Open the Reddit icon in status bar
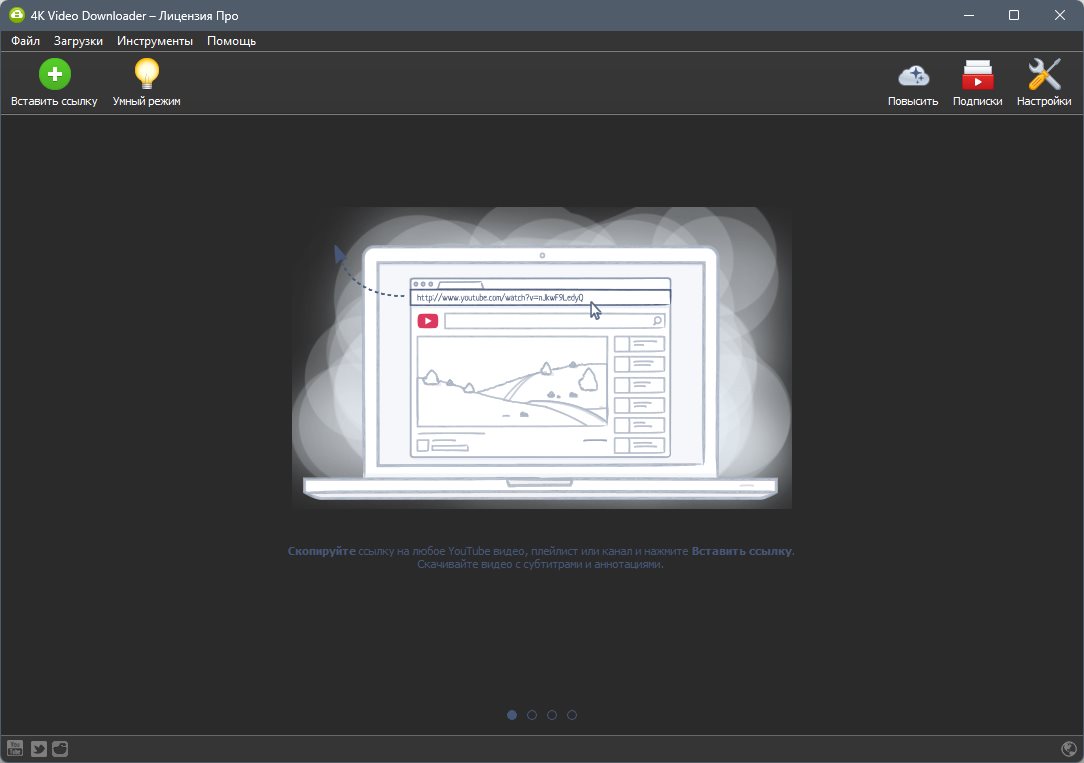Screen dimensions: 1084x763 point(60,748)
